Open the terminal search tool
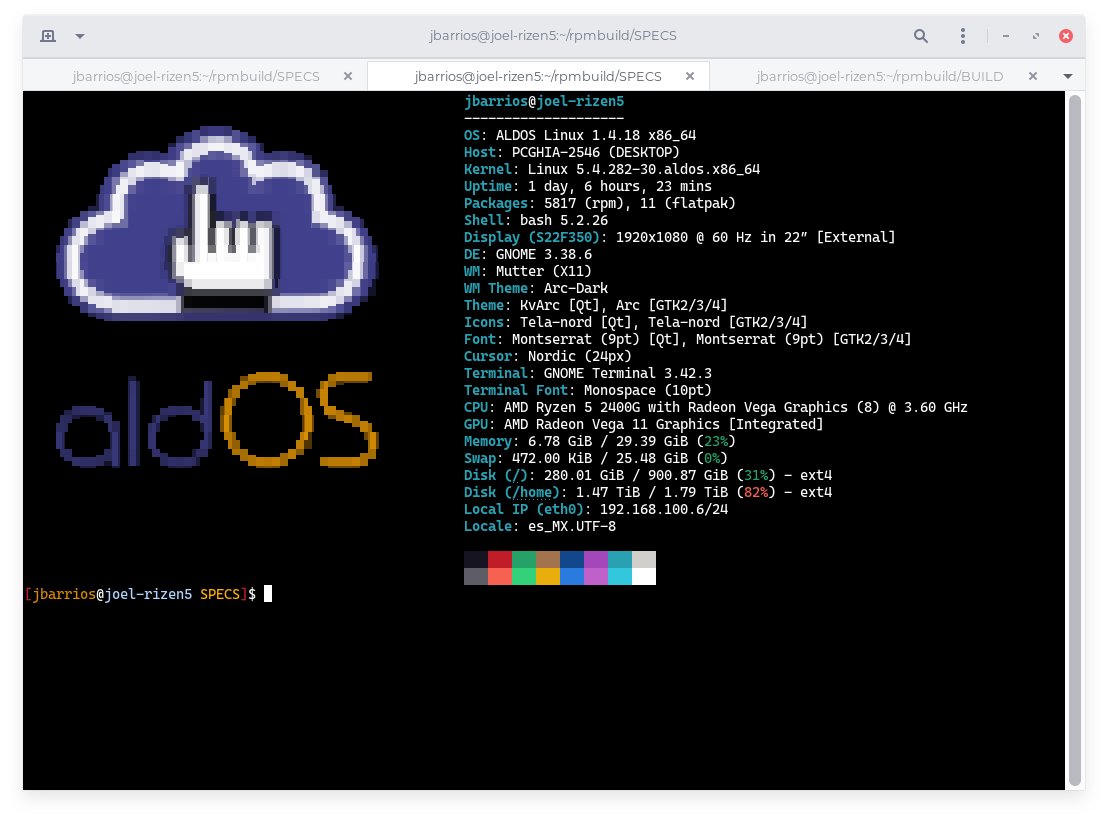 pyautogui.click(x=920, y=36)
